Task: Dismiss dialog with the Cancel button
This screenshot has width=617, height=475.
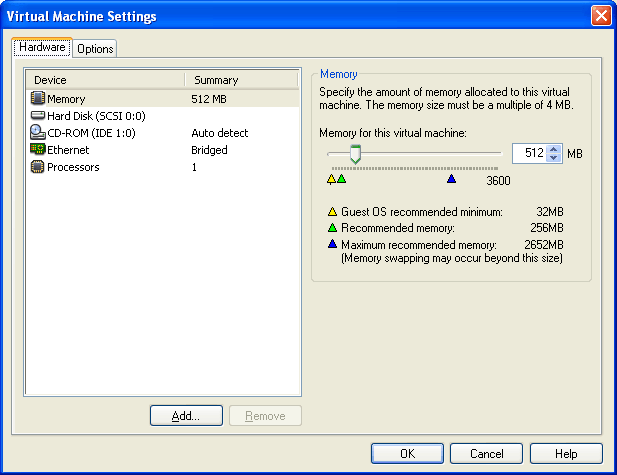Action: tap(486, 453)
